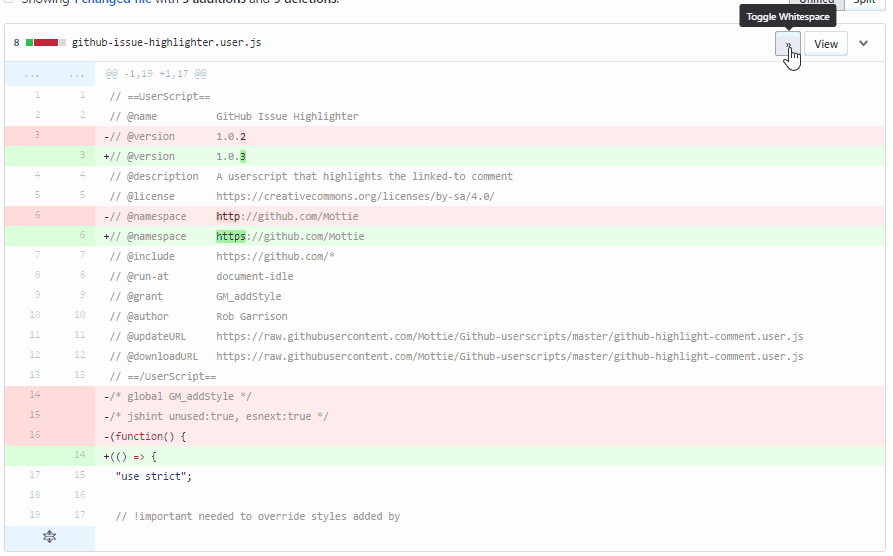Click the green and red diffstat bar

point(46,43)
